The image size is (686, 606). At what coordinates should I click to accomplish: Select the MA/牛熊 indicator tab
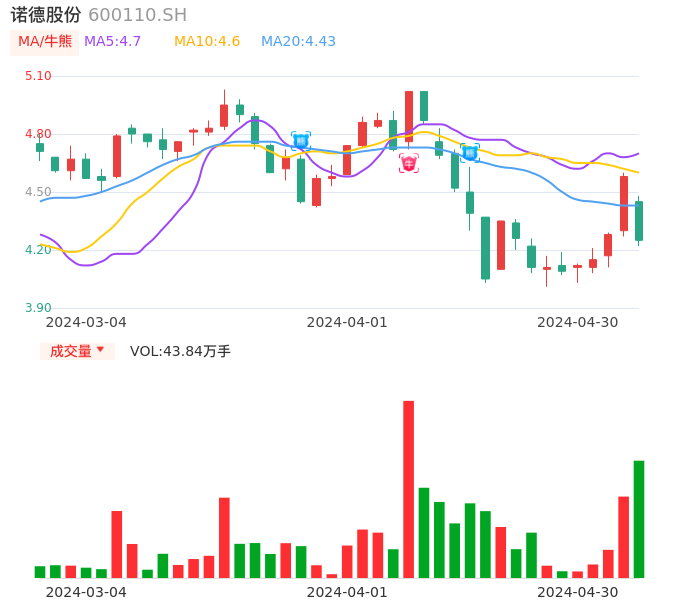(x=45, y=42)
